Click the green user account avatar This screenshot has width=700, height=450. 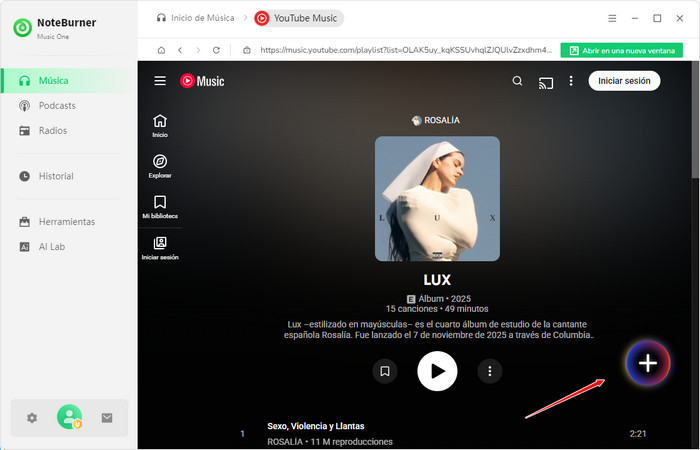coord(69,417)
